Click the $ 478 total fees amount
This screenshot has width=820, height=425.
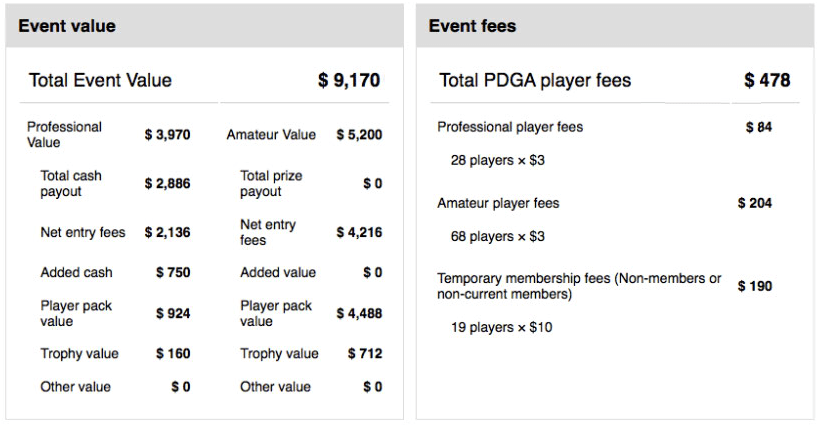767,81
